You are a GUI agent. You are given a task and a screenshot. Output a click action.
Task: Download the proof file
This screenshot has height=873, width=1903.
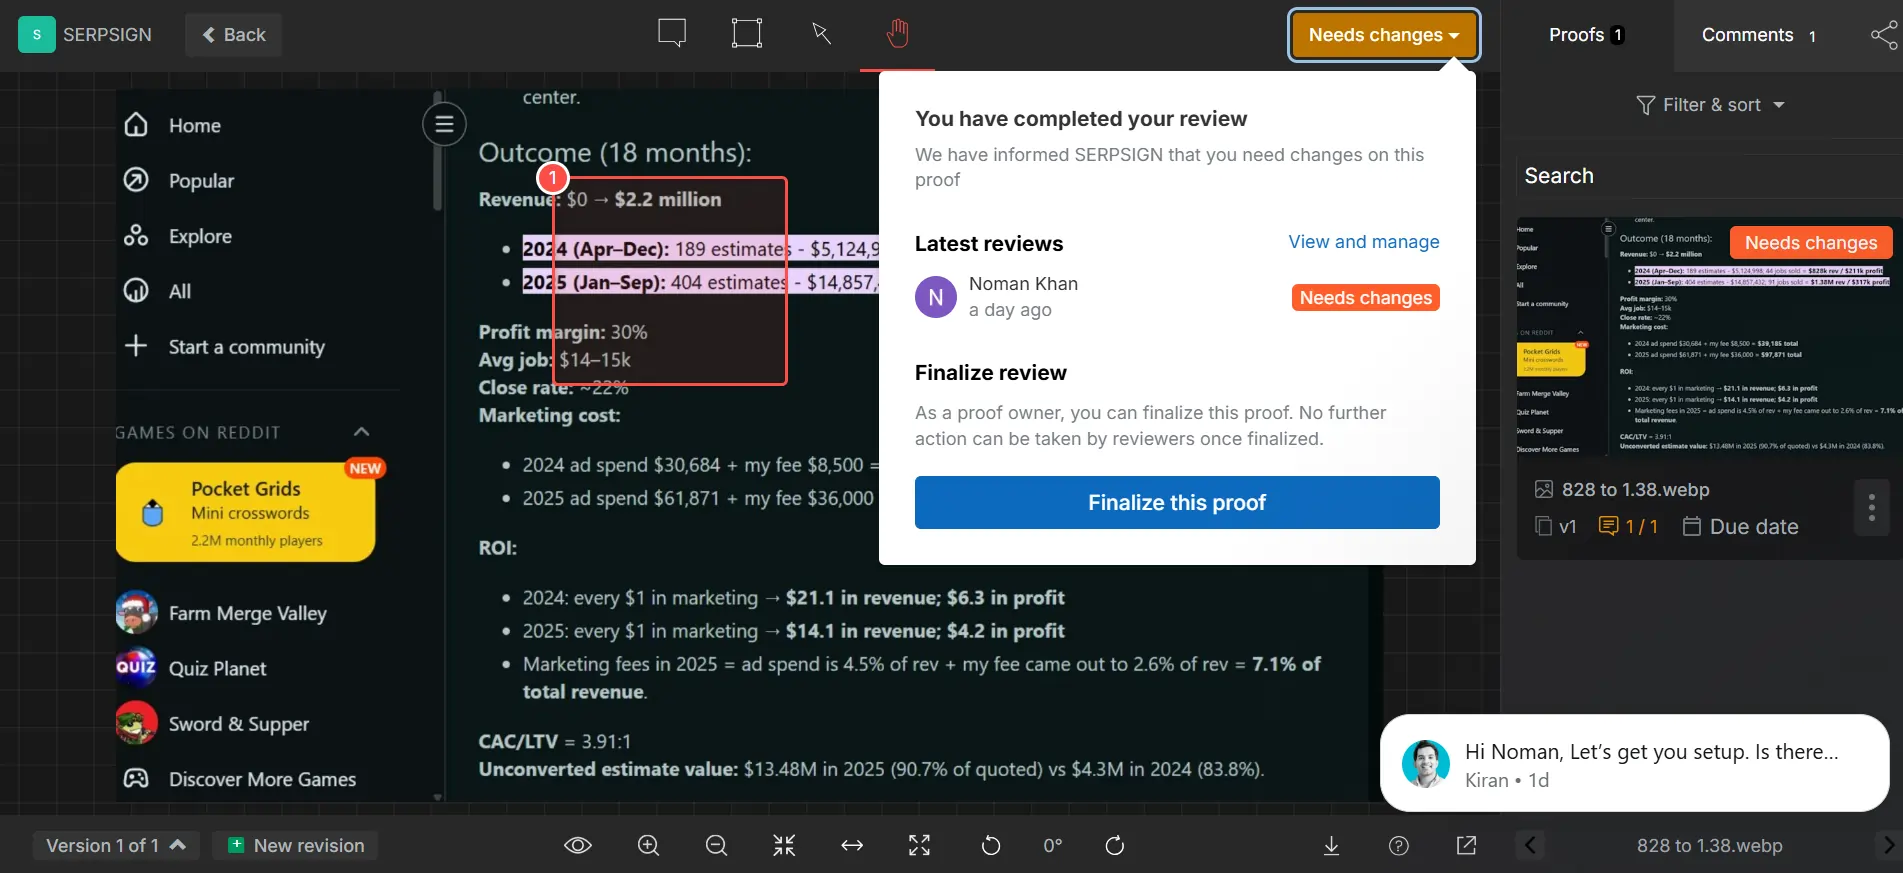tap(1331, 845)
